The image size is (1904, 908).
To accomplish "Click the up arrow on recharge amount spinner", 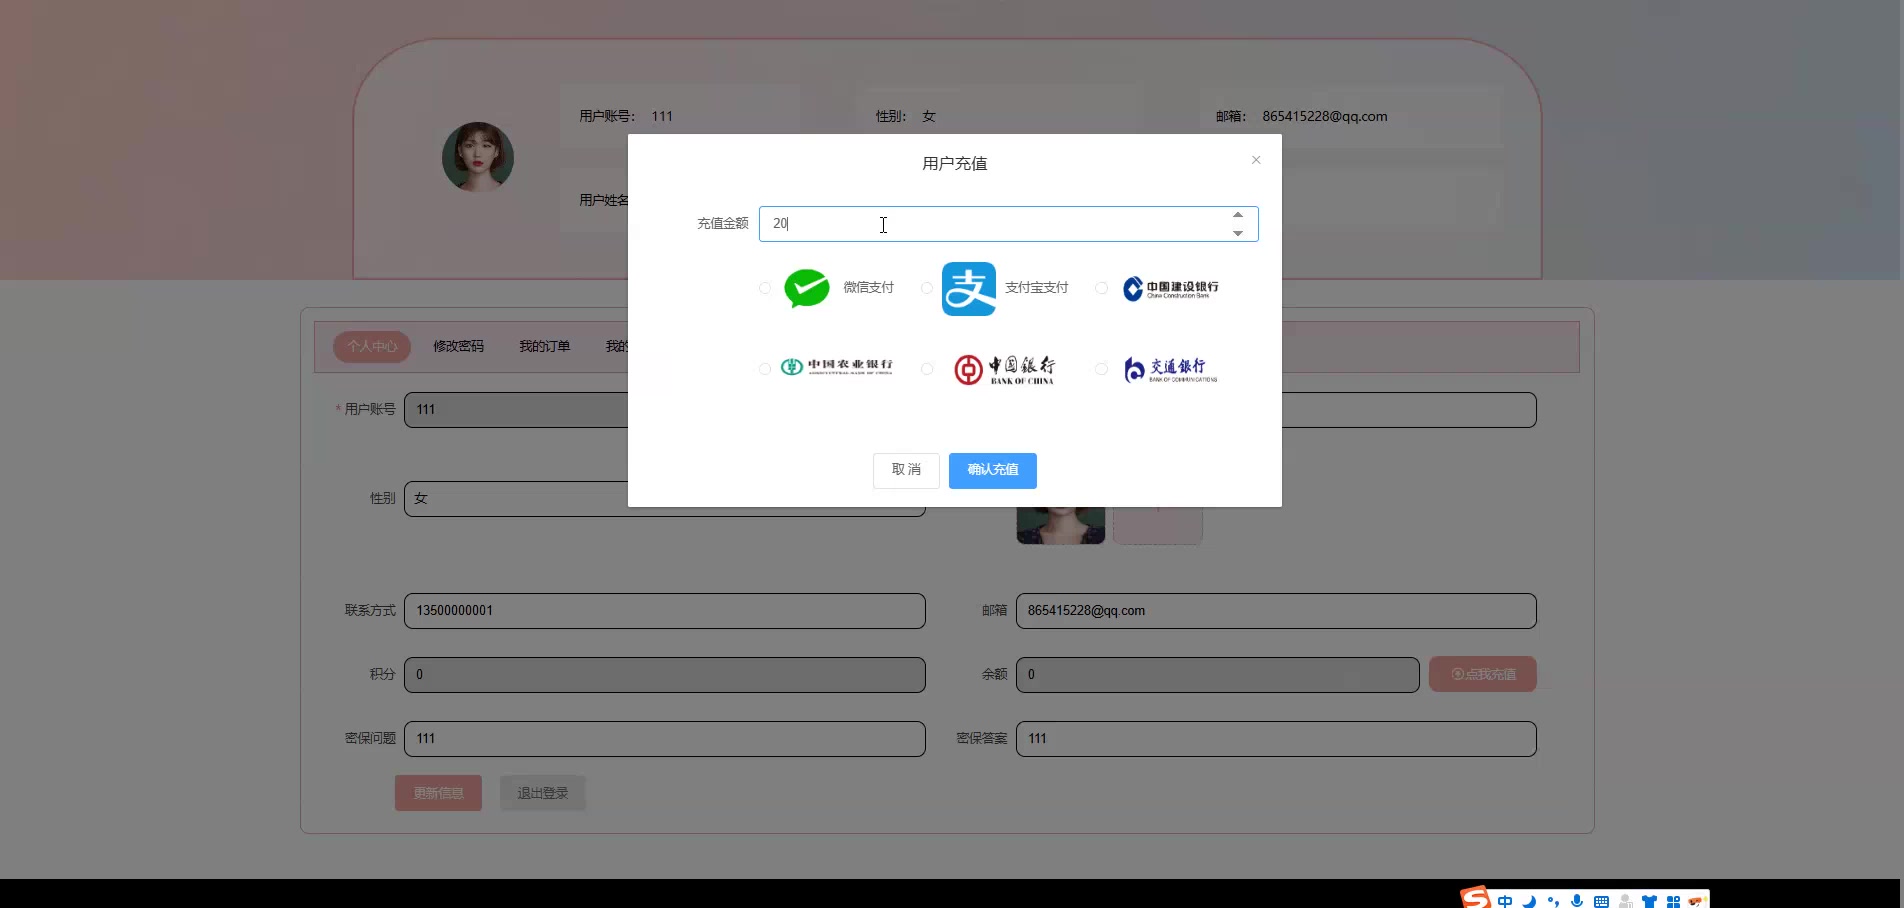I will [x=1237, y=214].
